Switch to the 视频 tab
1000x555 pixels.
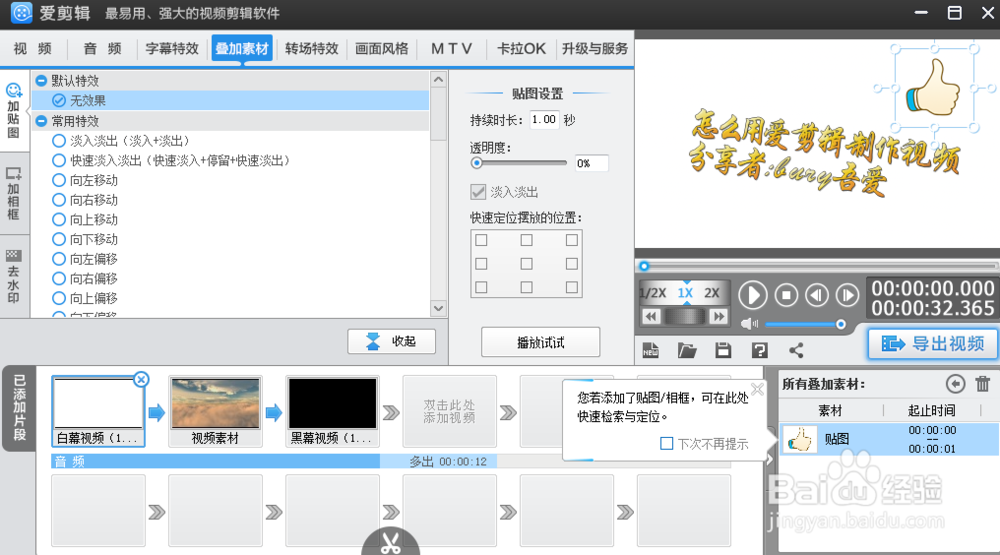(33, 48)
